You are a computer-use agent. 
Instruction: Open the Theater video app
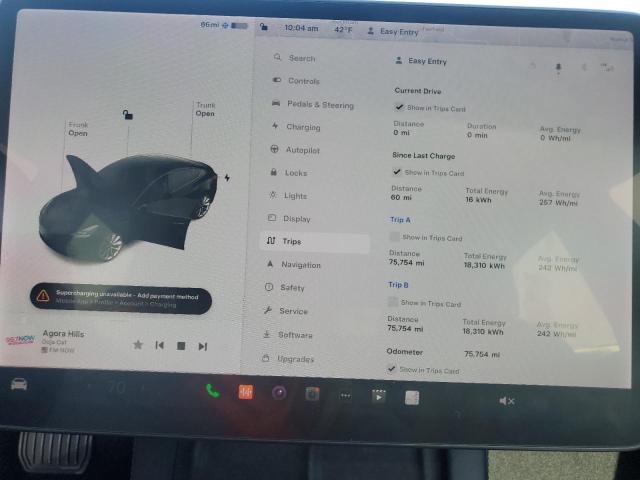coord(379,396)
